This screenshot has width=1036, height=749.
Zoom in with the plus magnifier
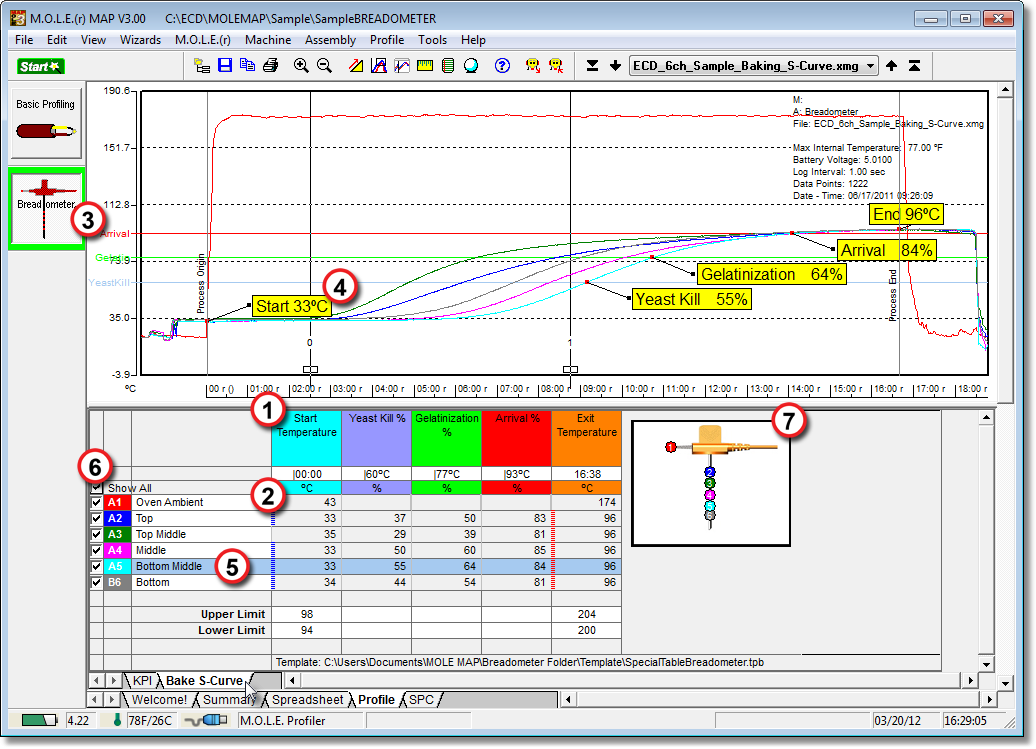point(301,65)
